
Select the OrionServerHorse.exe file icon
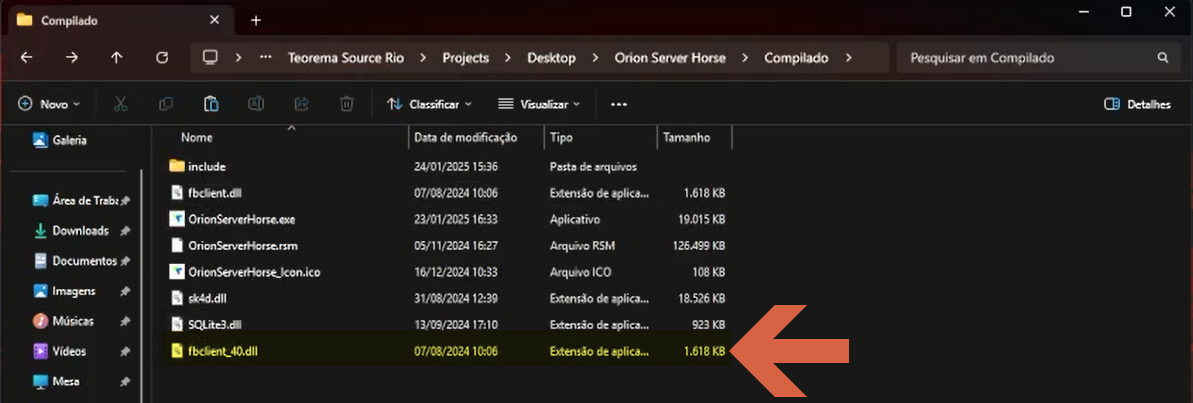(177, 219)
